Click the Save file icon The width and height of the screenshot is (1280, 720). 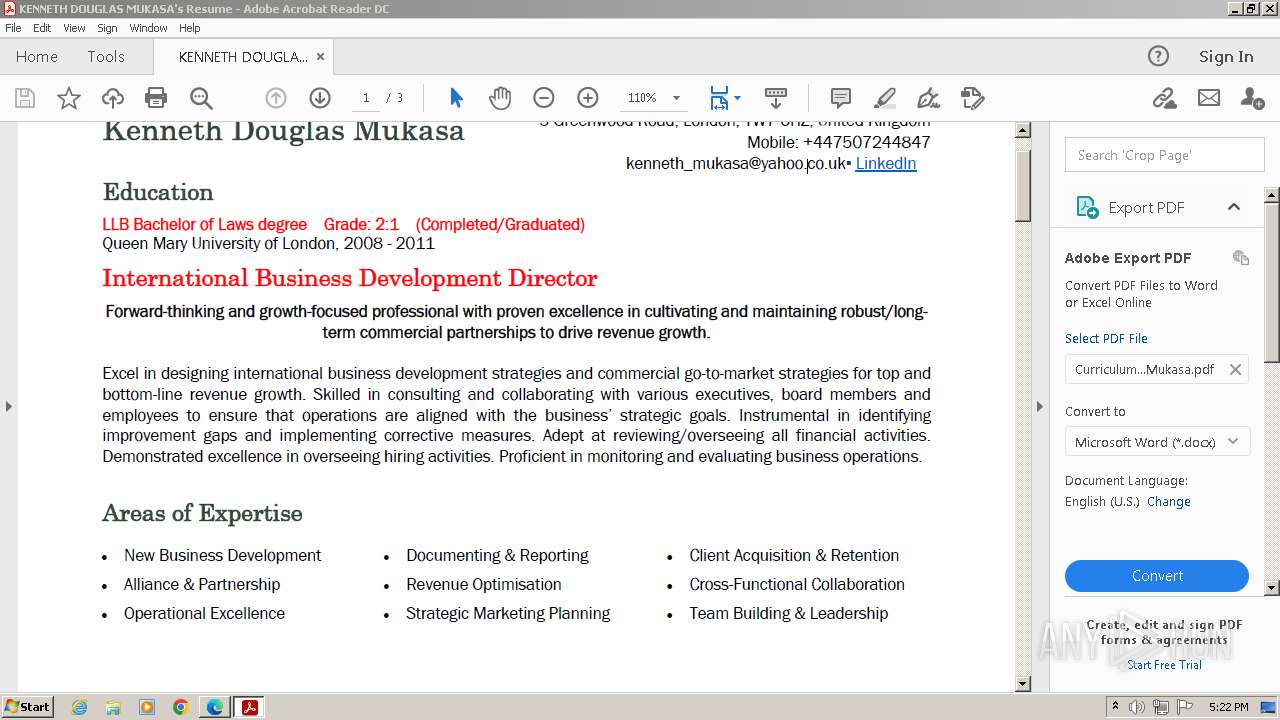25,98
